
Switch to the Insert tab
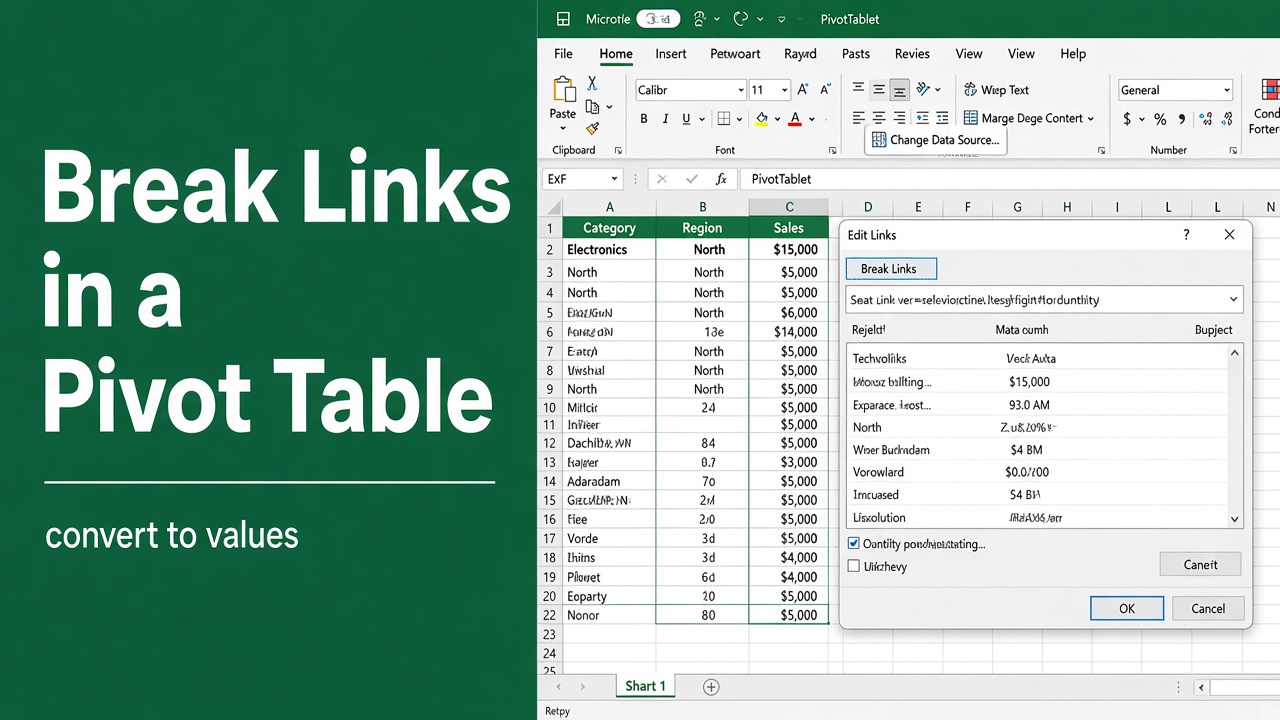point(671,54)
